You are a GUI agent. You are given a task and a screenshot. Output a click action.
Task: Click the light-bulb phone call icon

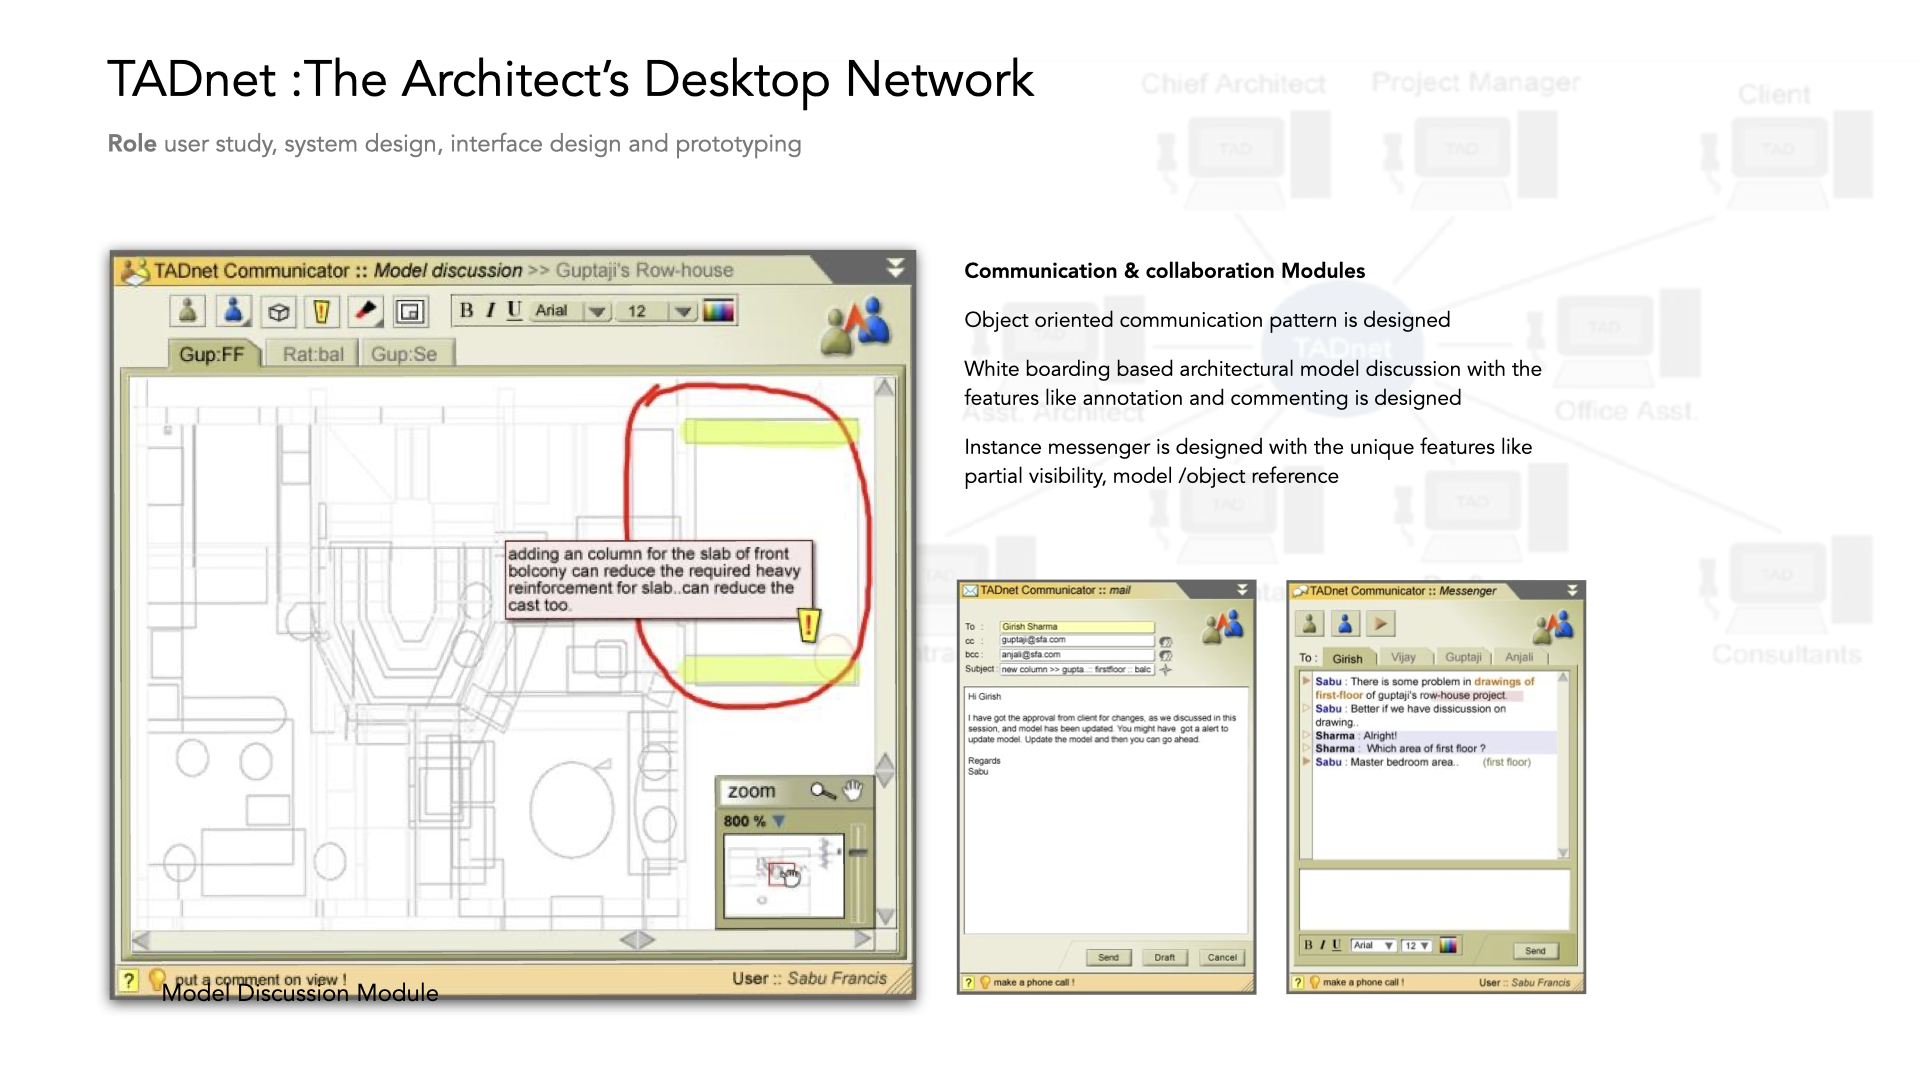click(x=985, y=983)
